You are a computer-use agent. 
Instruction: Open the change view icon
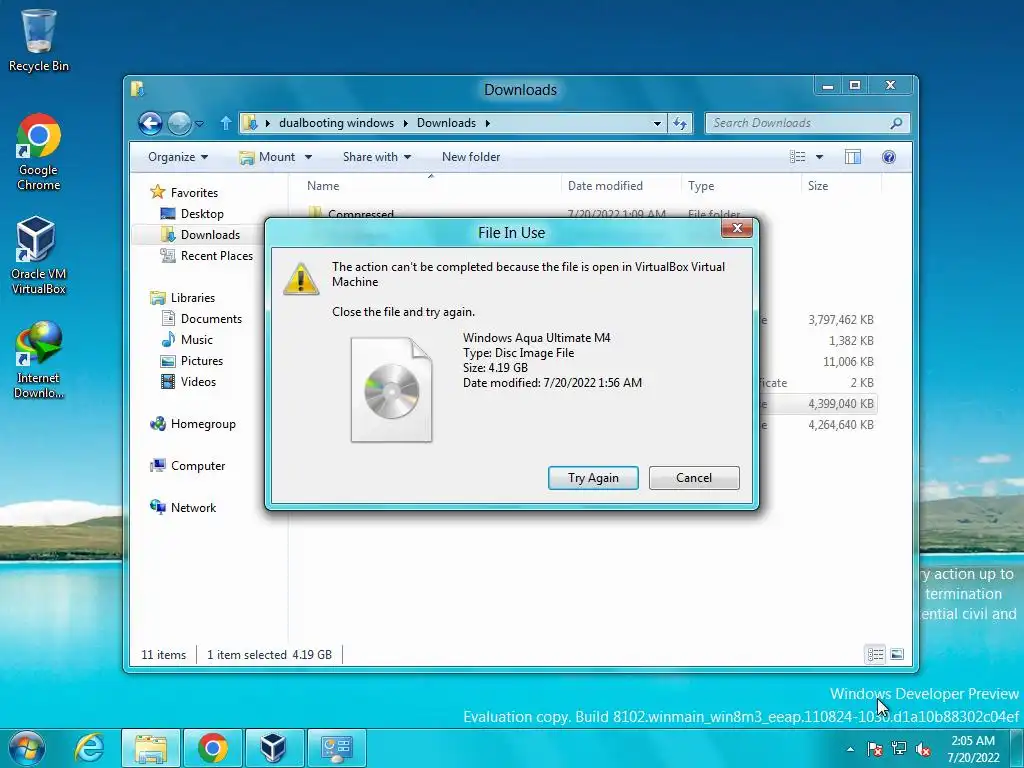click(x=797, y=157)
